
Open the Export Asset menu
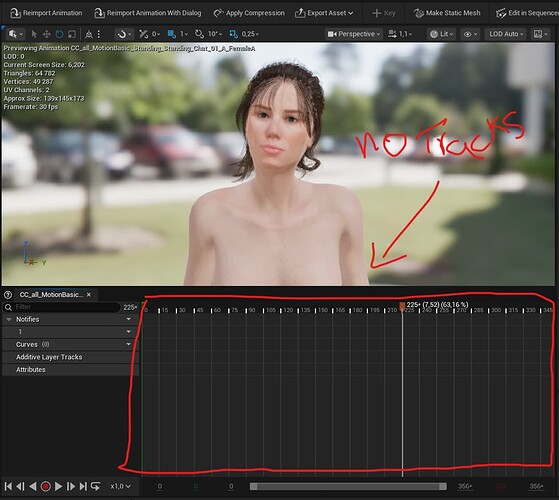(x=324, y=13)
